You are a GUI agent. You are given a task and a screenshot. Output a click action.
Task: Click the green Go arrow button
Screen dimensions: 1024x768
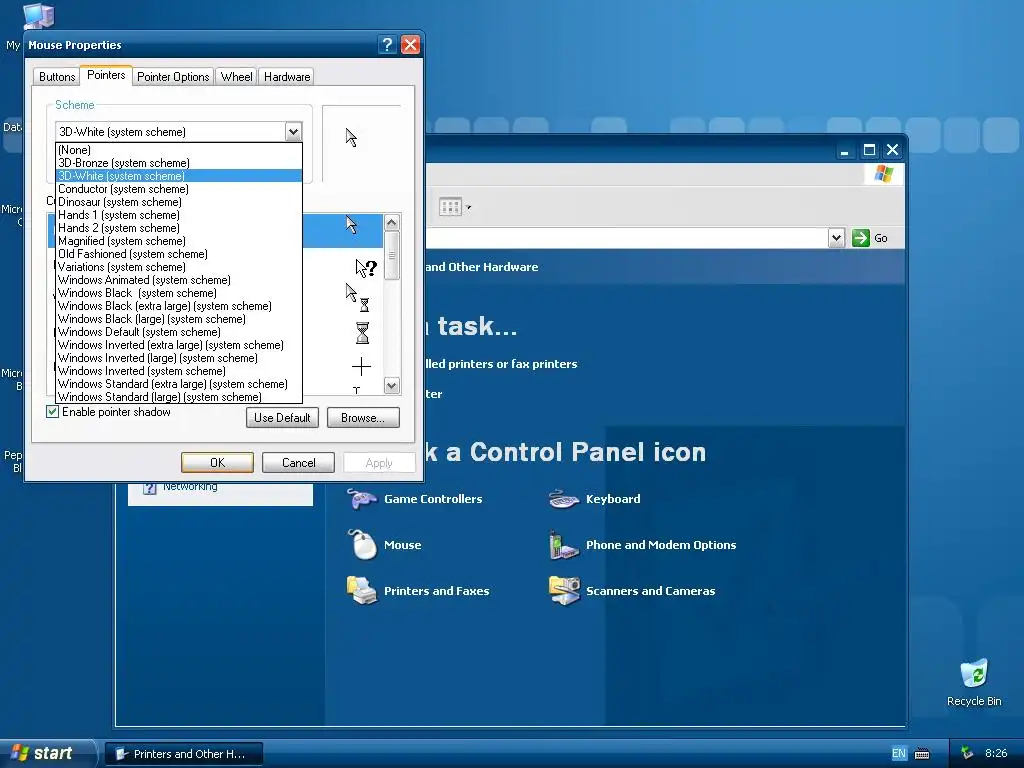861,238
